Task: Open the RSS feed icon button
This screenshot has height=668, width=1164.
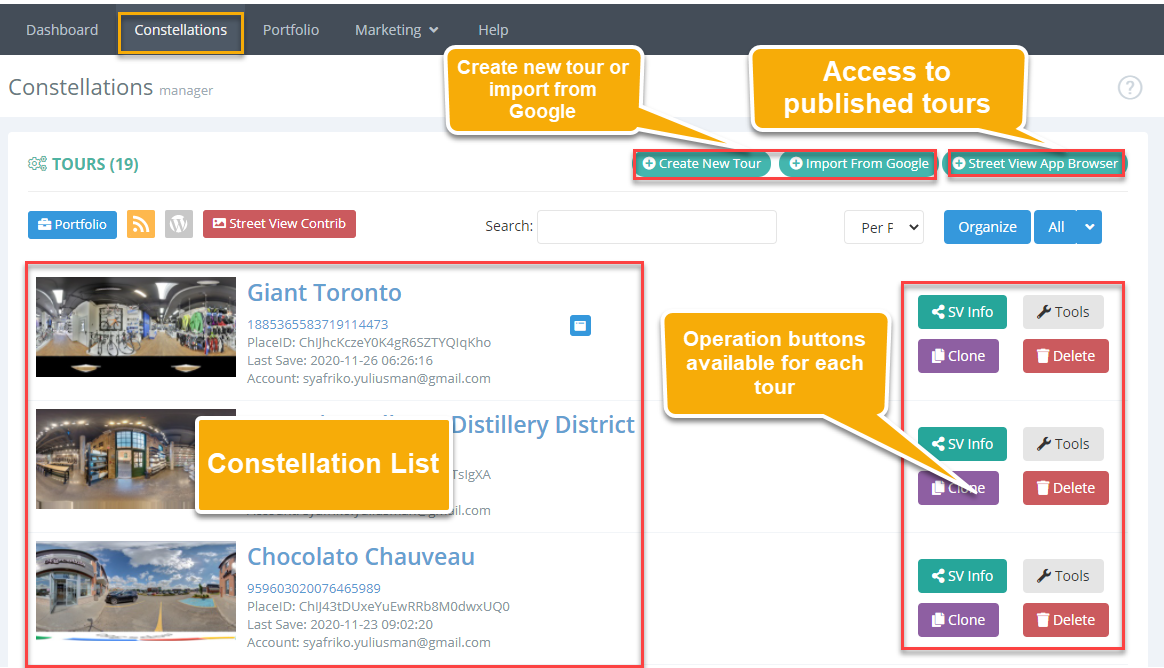Action: 141,224
